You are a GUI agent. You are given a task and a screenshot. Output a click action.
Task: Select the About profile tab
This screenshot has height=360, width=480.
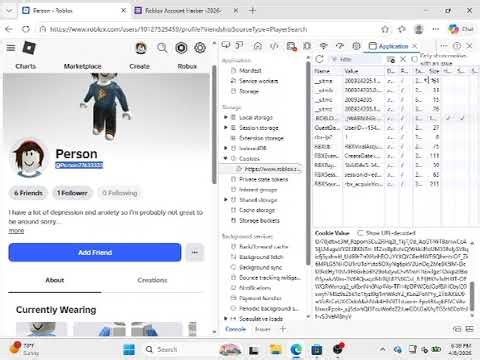coord(55,280)
